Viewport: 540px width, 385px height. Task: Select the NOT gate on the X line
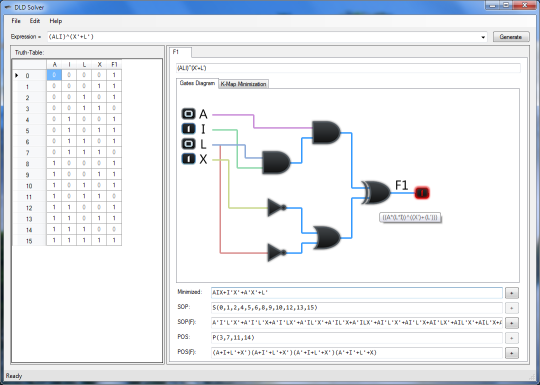tap(277, 207)
